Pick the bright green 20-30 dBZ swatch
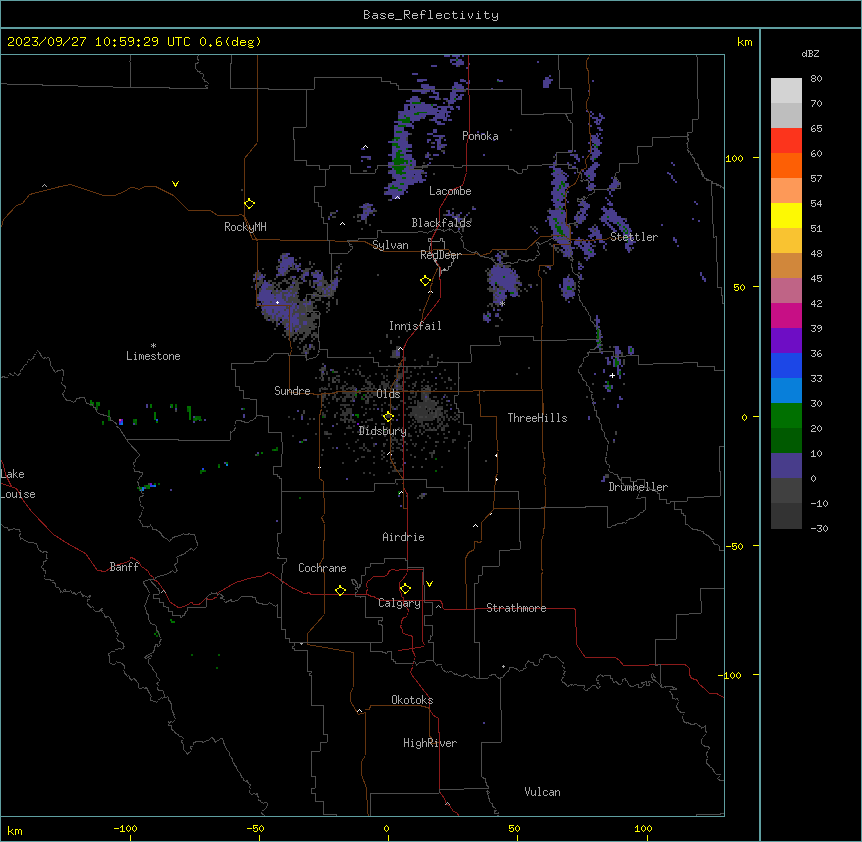The image size is (862, 842). tap(786, 416)
